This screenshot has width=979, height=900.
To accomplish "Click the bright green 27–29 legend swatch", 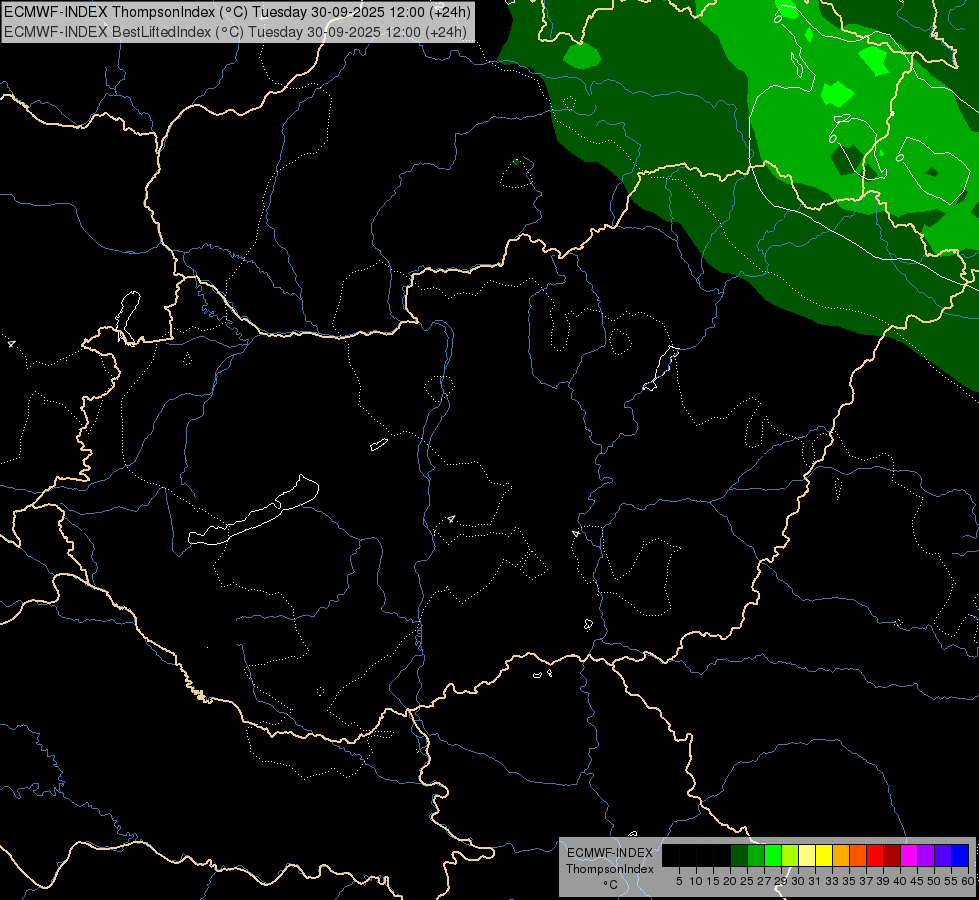I will 773,855.
